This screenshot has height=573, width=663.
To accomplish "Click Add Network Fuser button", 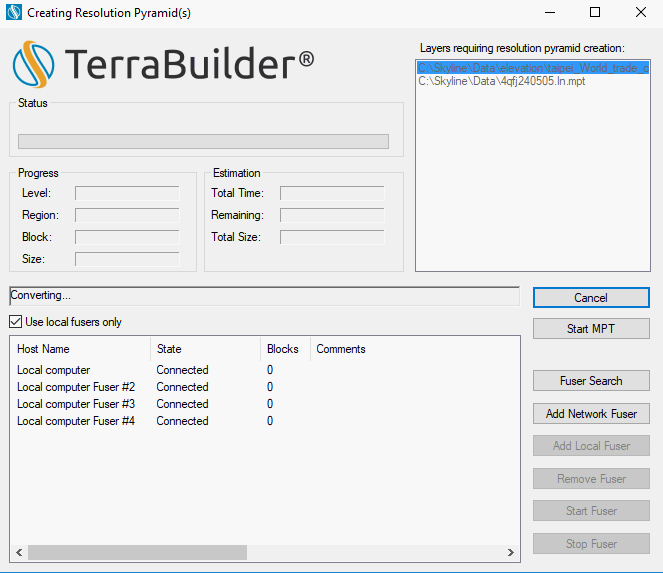I will click(591, 414).
